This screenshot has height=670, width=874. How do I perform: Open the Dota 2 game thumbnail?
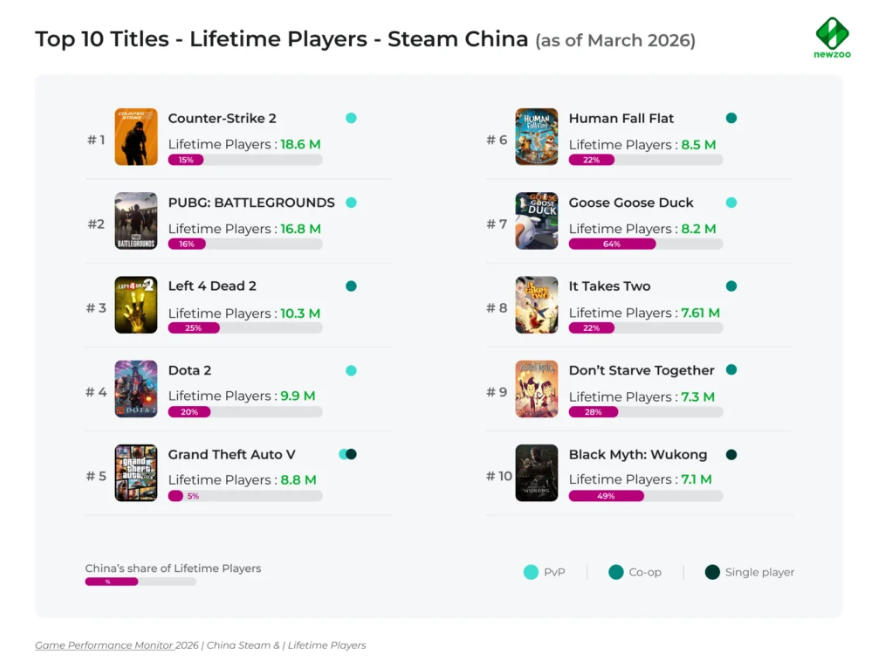point(136,389)
